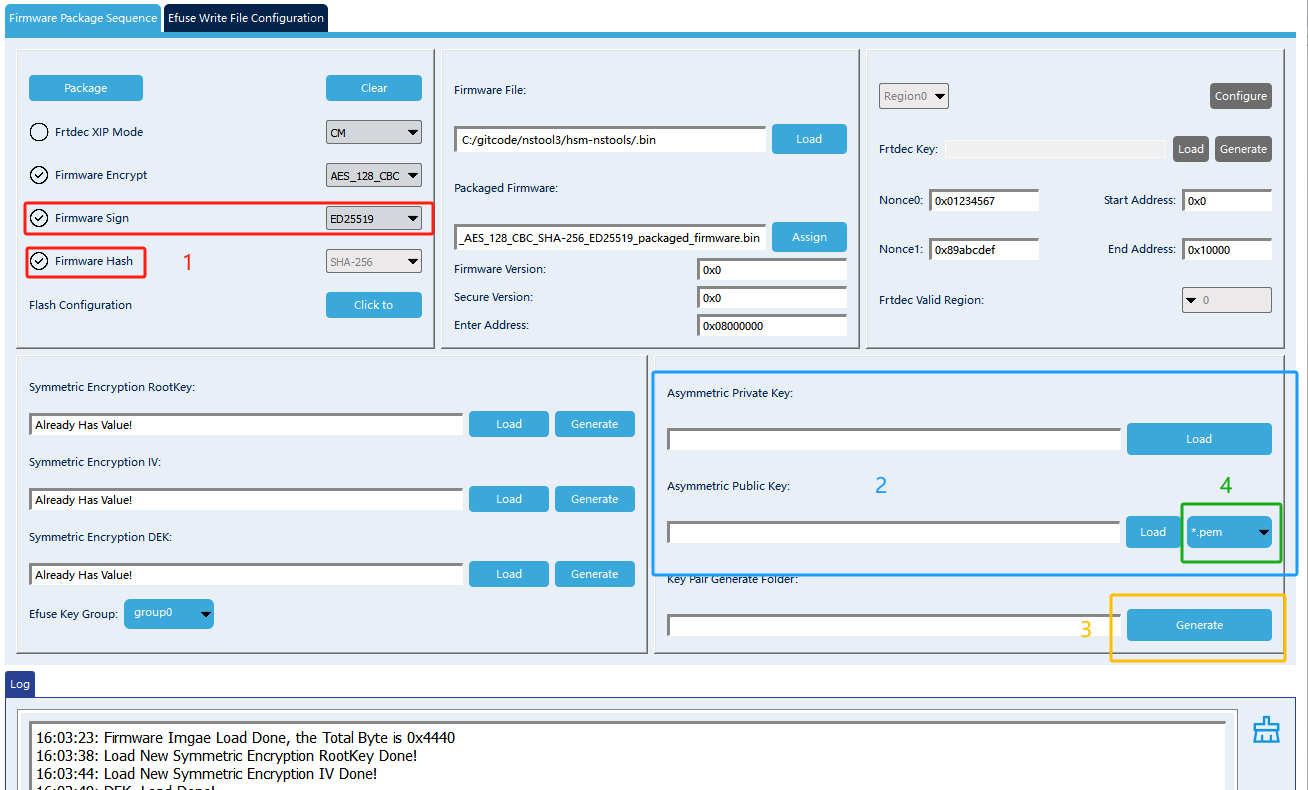Click the Firmware Version input field
Image resolution: width=1308 pixels, height=790 pixels.
772,270
